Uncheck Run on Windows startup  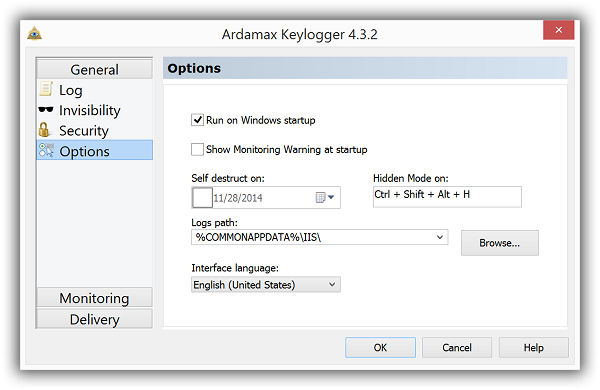click(197, 120)
